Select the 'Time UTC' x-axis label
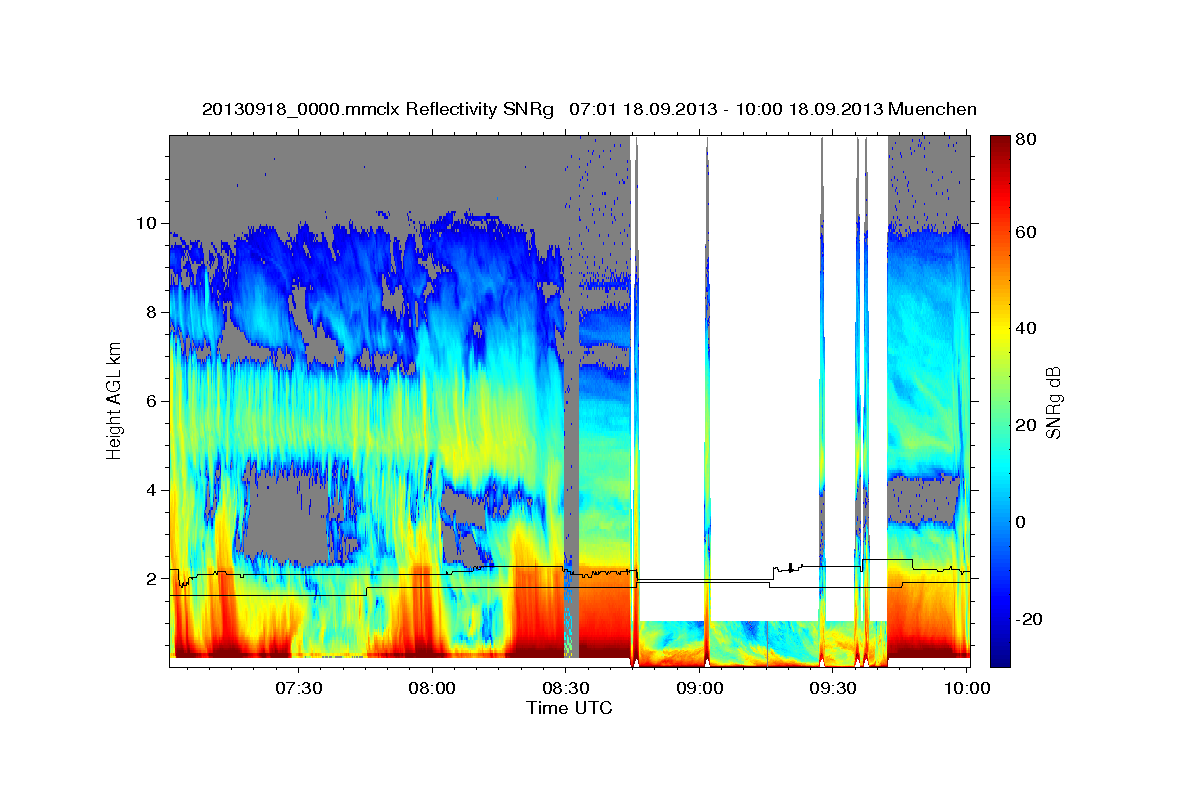 (x=569, y=708)
